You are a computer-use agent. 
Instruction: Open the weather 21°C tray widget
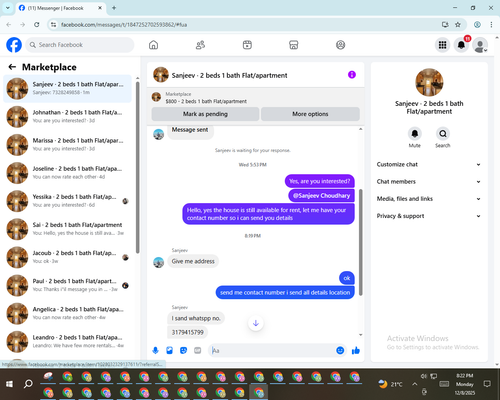[390, 384]
